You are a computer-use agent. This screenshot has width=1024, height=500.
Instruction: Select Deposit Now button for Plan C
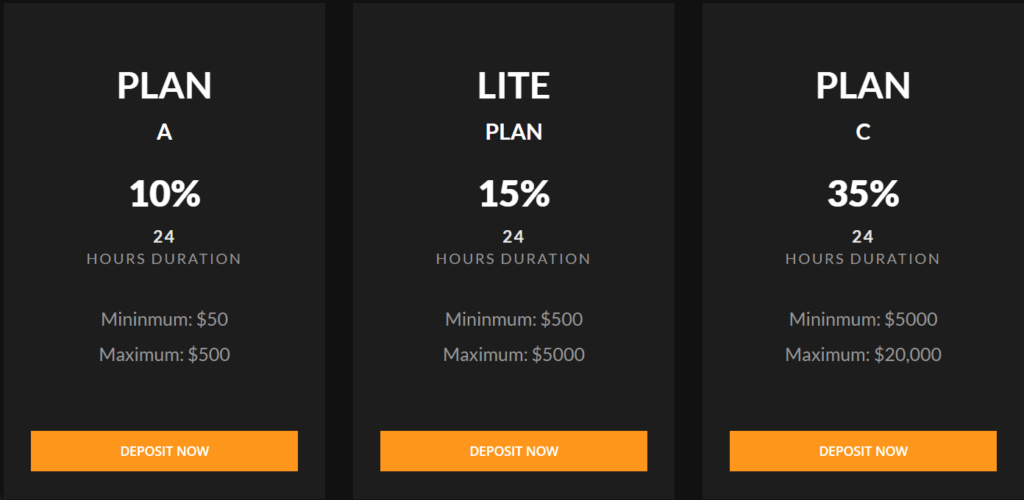point(863,451)
